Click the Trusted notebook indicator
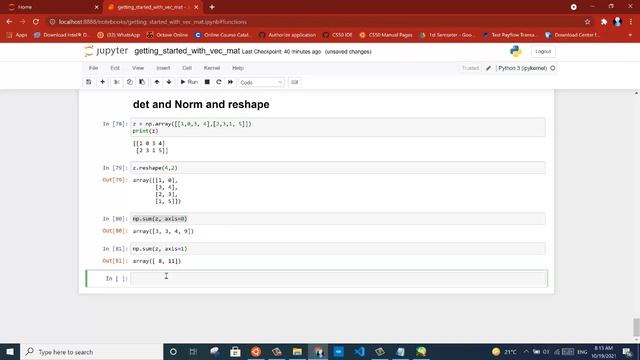640x360 pixels. click(470, 68)
